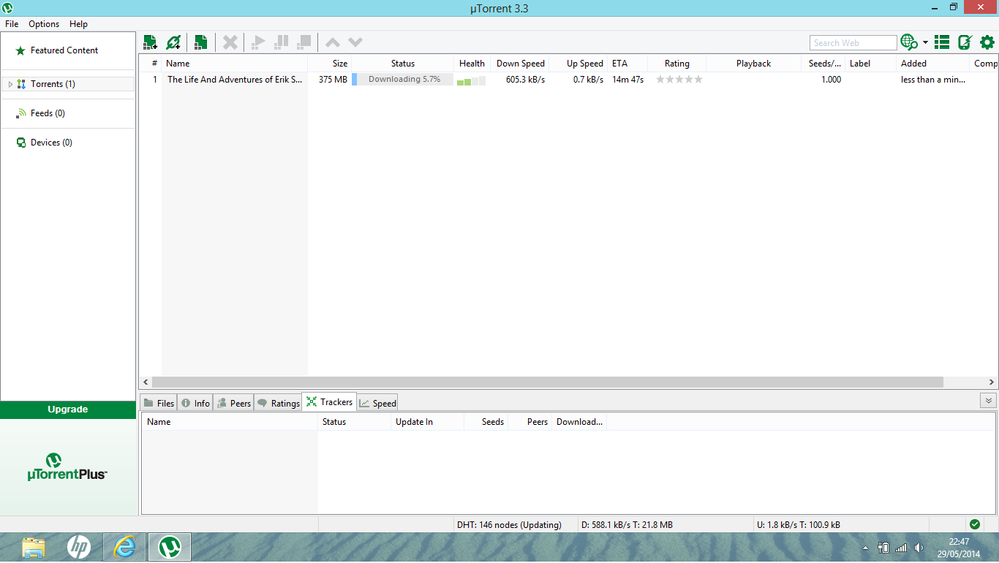
Task: Switch to the Peers tab
Action: click(234, 403)
